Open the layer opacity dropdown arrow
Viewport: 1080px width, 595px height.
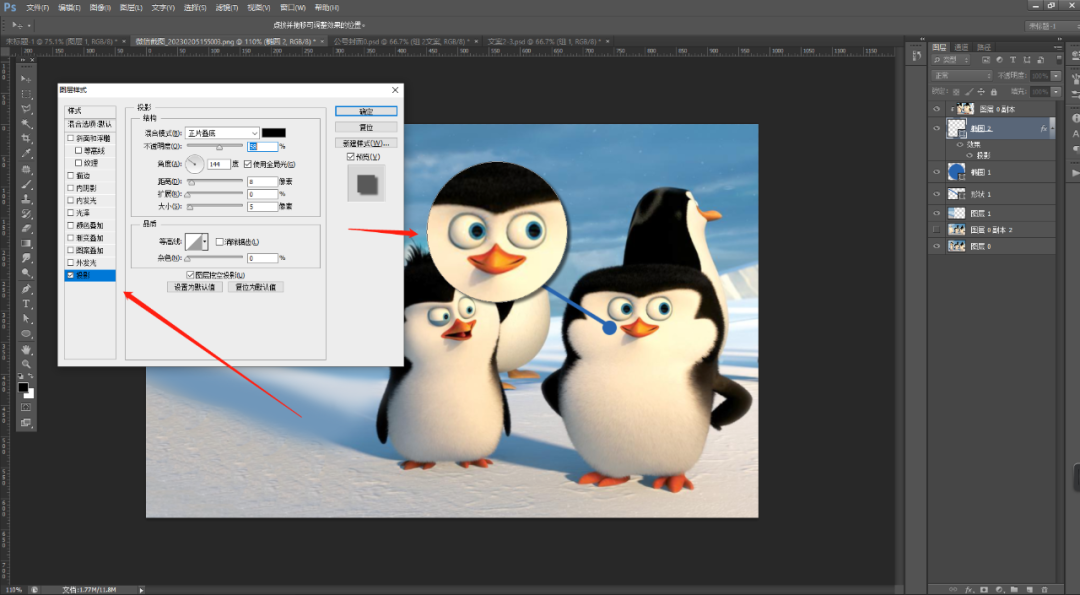tap(1056, 76)
